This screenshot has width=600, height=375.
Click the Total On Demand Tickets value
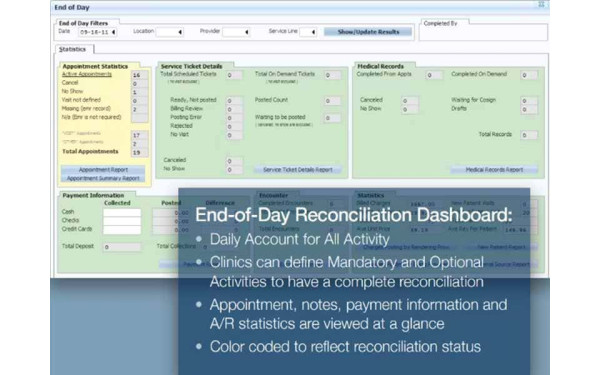coord(332,75)
